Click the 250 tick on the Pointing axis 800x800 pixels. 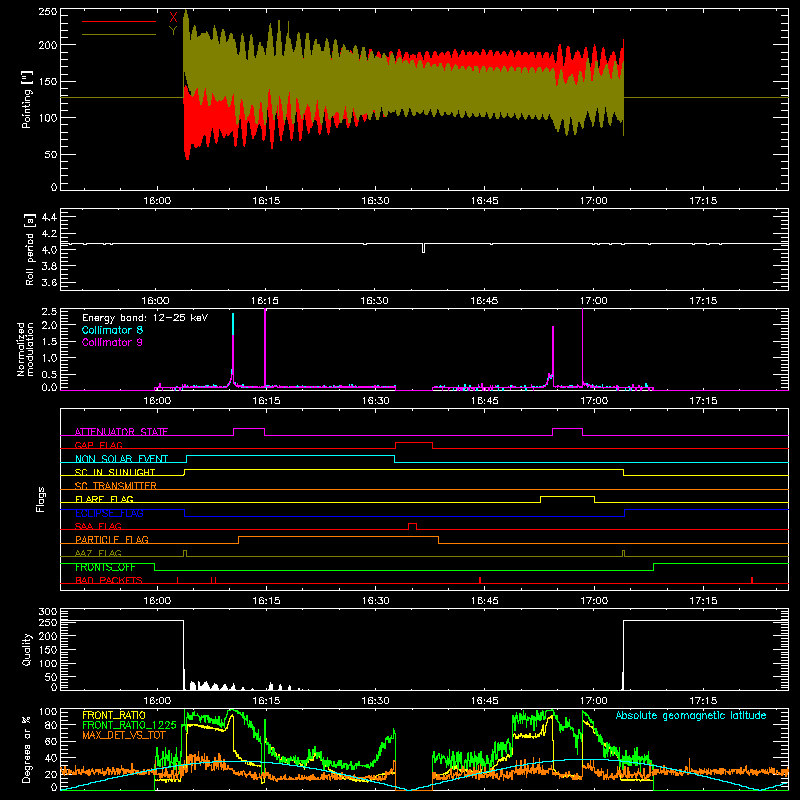coord(48,12)
